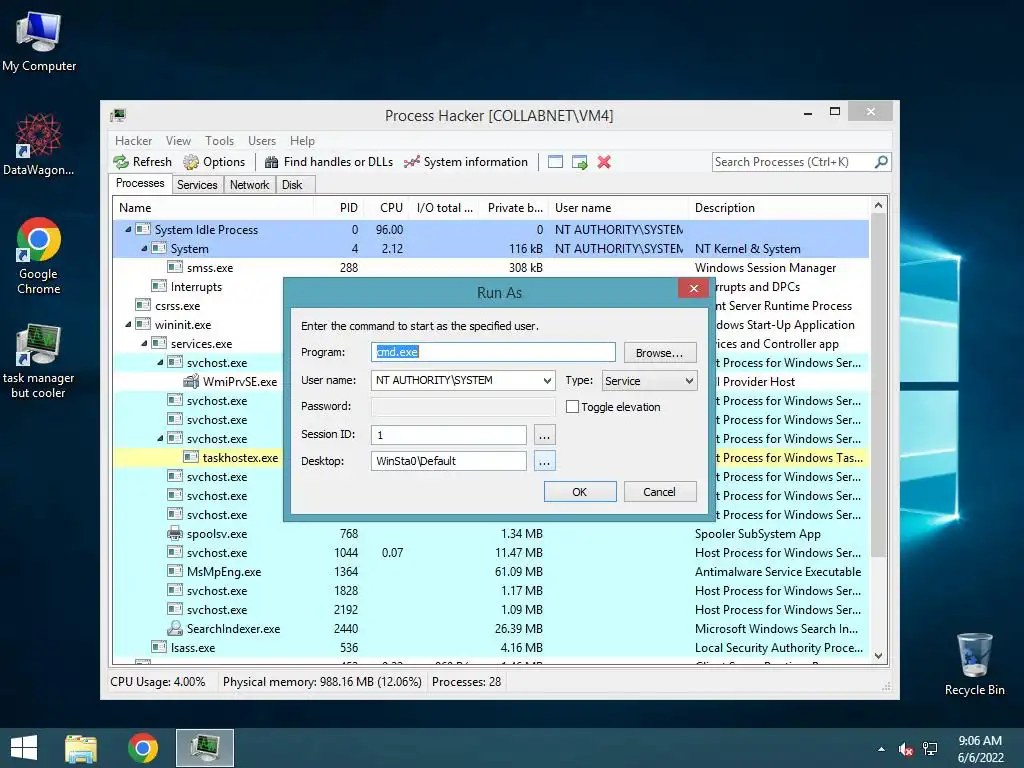Viewport: 1024px width, 768px height.
Task: Click the Process Hacker taskbar button
Action: 204,748
